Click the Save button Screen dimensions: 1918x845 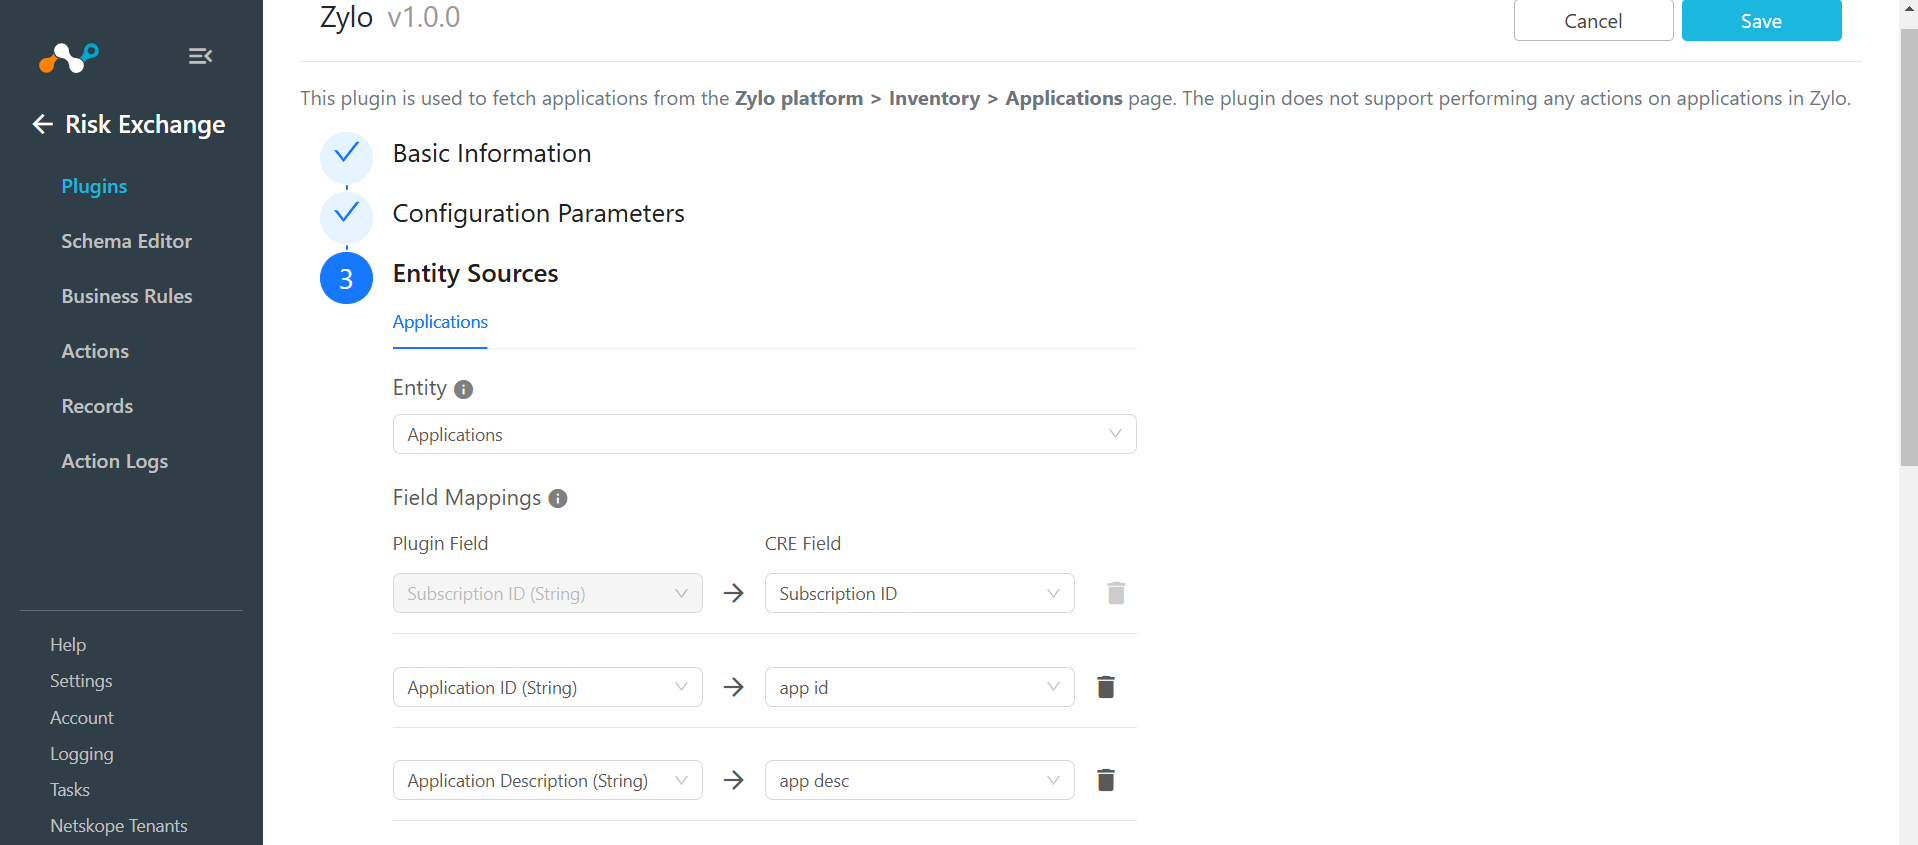pyautogui.click(x=1761, y=21)
